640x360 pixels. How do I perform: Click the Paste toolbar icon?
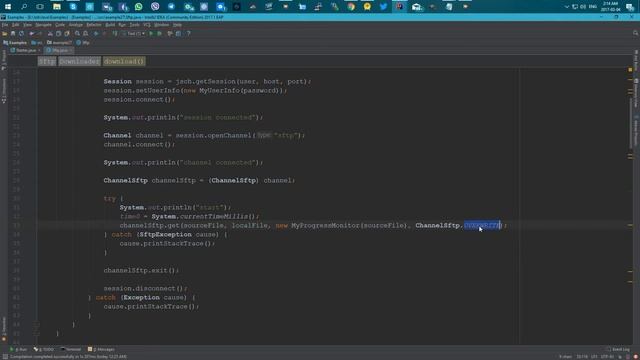[67, 33]
